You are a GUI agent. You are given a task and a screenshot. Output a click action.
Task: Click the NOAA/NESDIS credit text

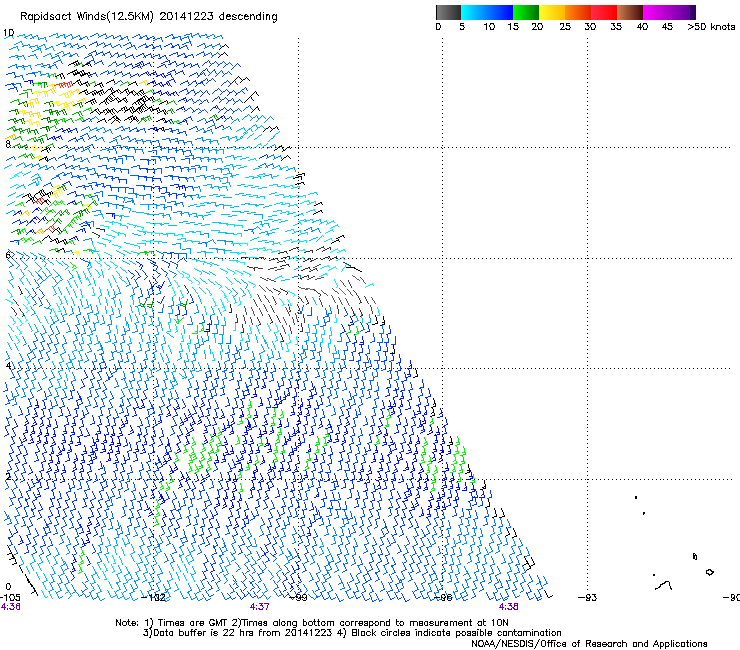[589, 643]
